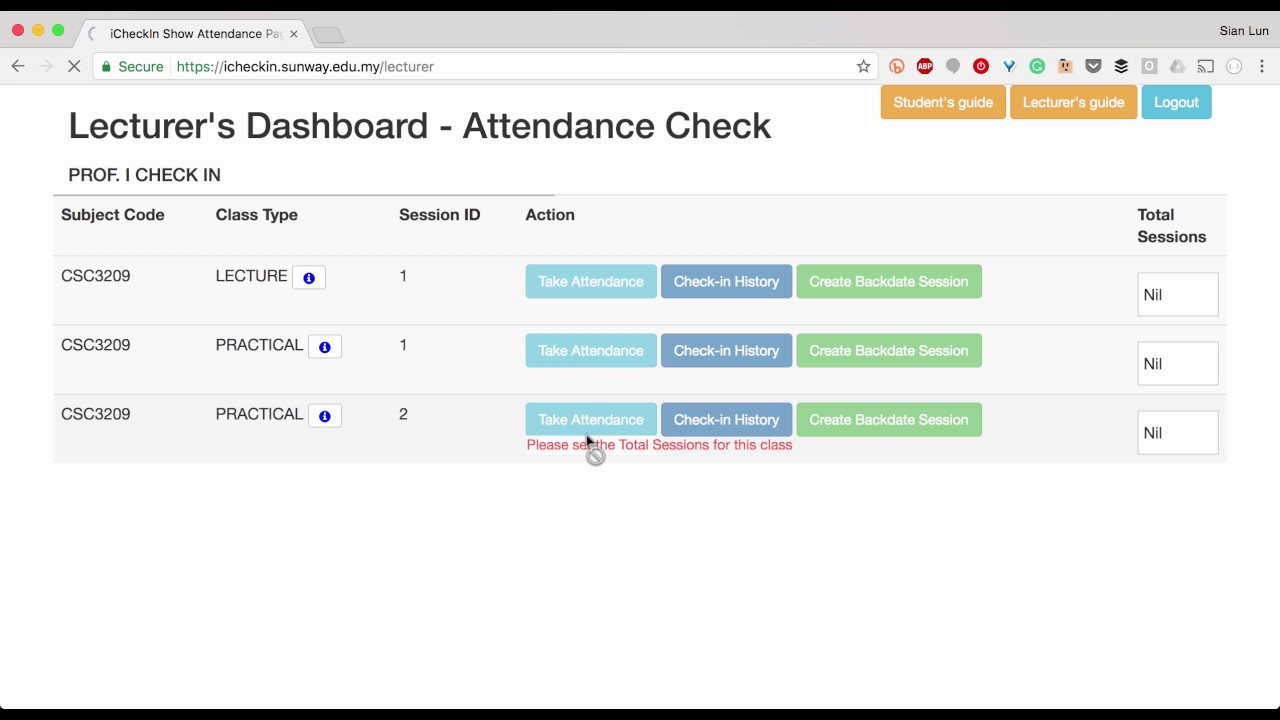Click the secure padlock icon
Image resolution: width=1280 pixels, height=720 pixels.
[x=107, y=67]
